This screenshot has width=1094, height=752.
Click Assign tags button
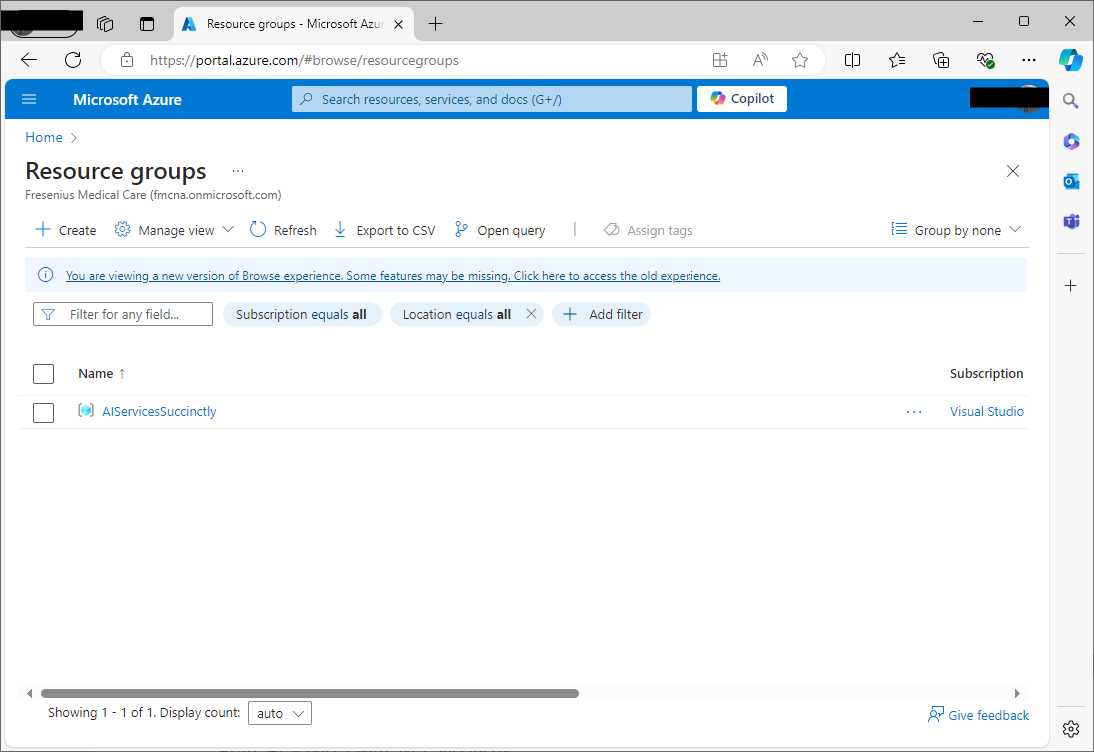pyautogui.click(x=648, y=230)
